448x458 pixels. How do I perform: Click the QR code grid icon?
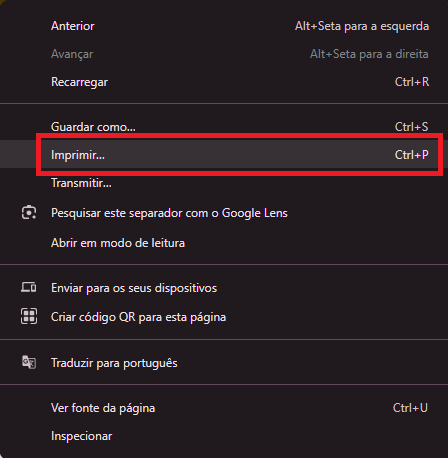coord(29,316)
